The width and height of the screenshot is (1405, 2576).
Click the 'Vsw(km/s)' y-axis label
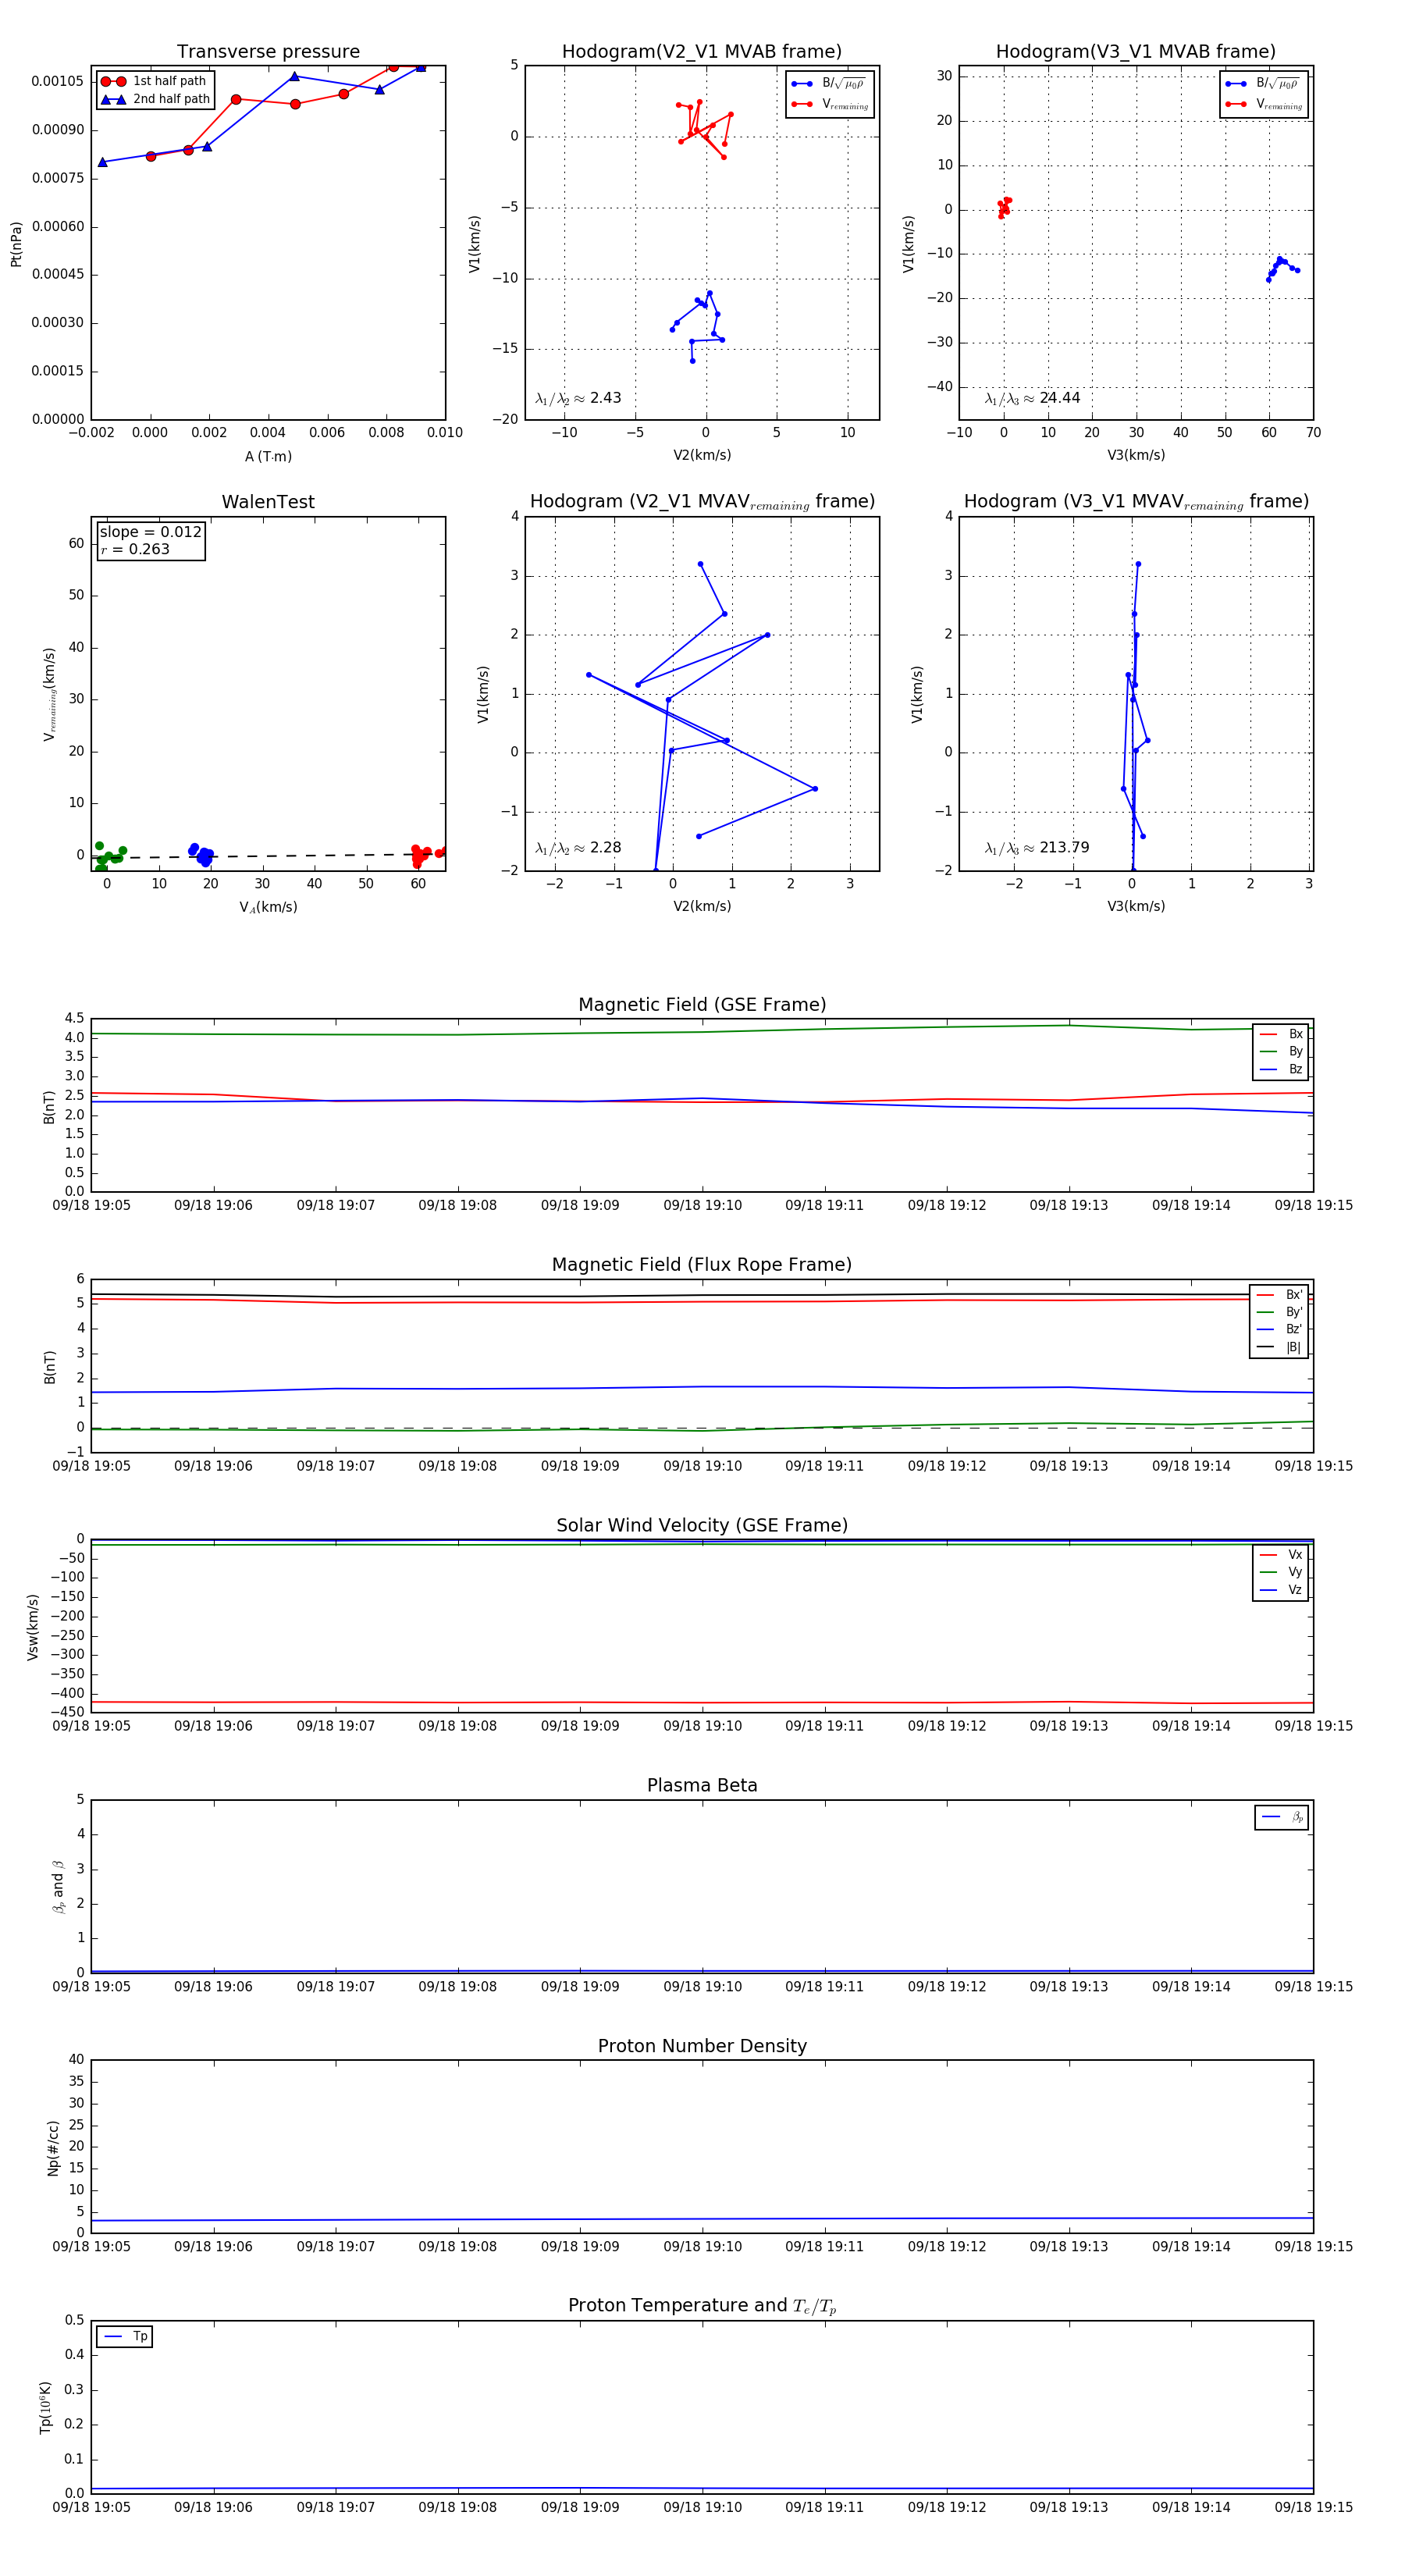pos(33,1627)
